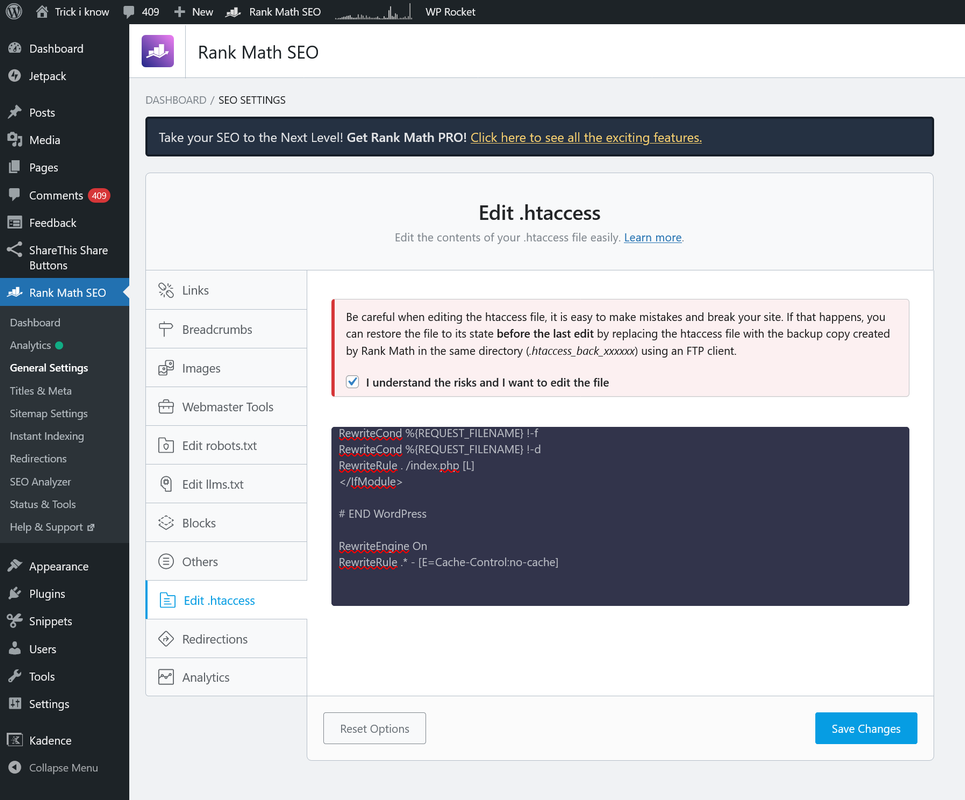Click the Links chain icon
The image size is (965, 800).
tap(166, 290)
